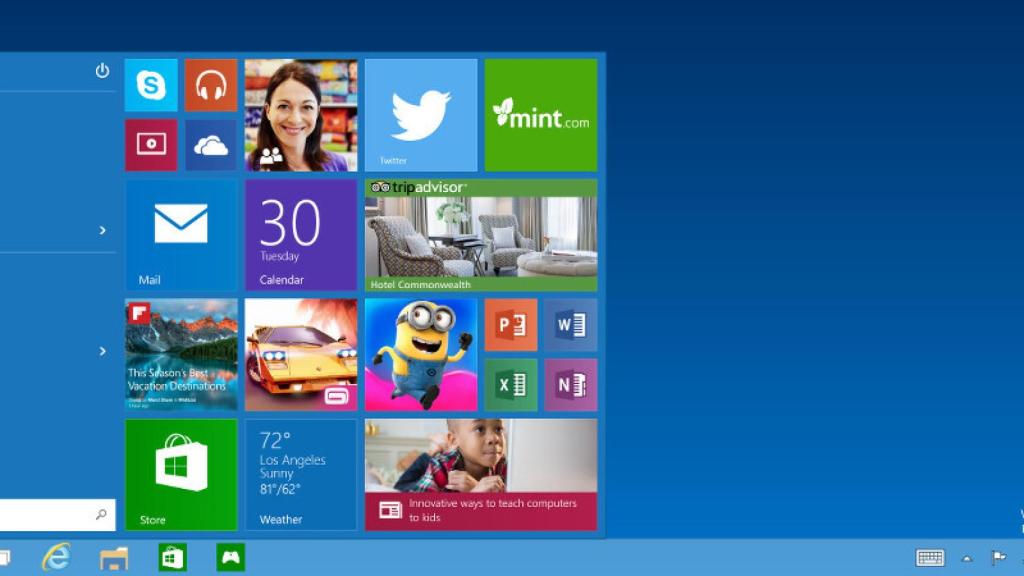Select the People tile
This screenshot has height=576, width=1024.
[300, 115]
